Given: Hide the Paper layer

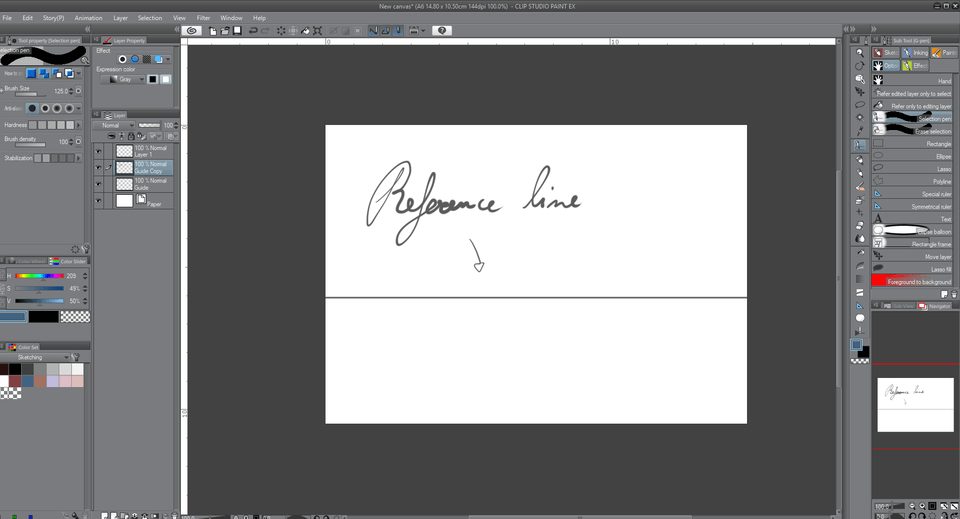Looking at the screenshot, I should pos(99,201).
